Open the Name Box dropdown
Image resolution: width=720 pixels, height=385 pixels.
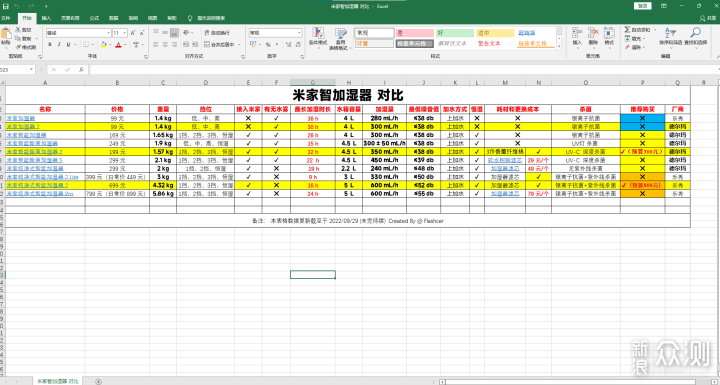click(31, 70)
